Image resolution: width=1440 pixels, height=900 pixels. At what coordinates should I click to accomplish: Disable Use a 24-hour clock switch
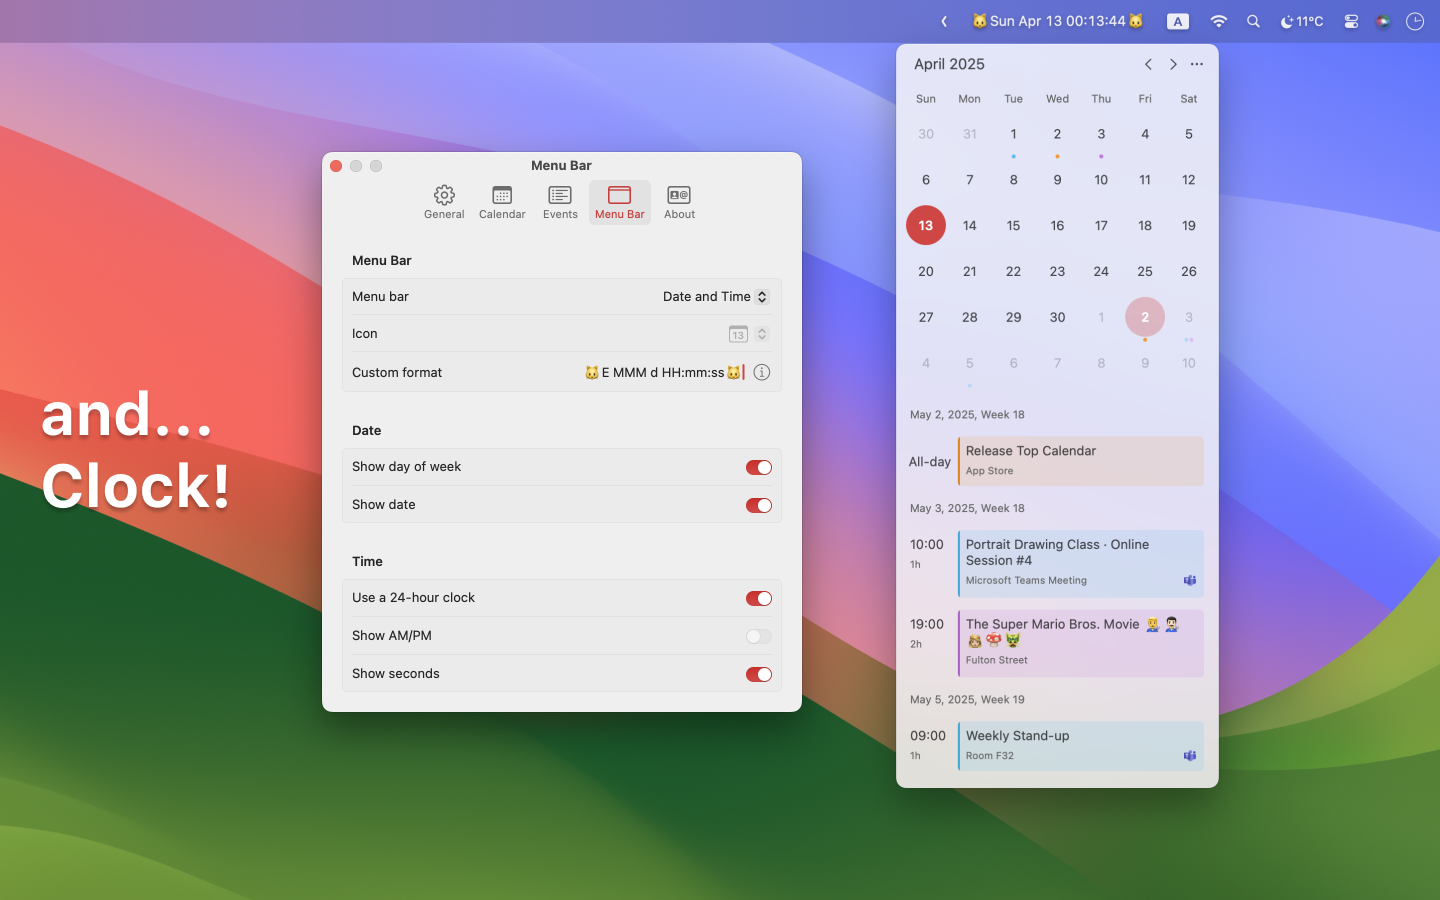coord(759,598)
